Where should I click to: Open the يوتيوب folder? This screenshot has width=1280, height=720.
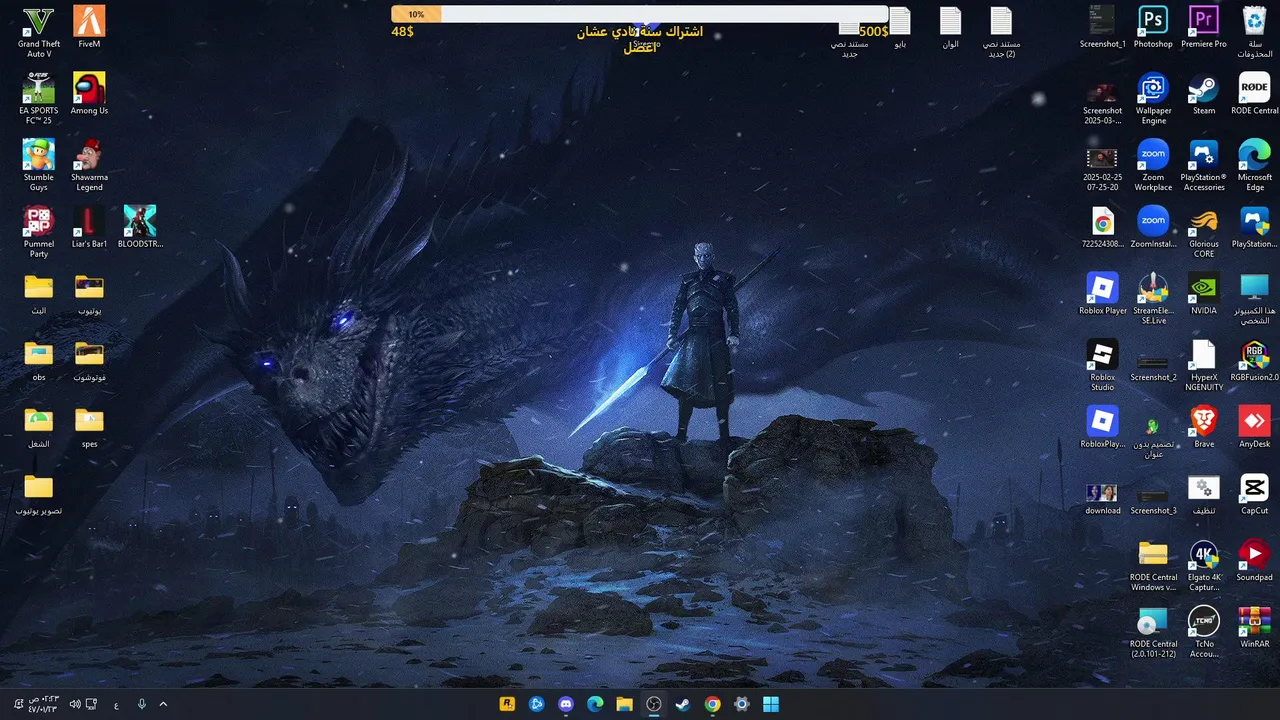point(89,294)
